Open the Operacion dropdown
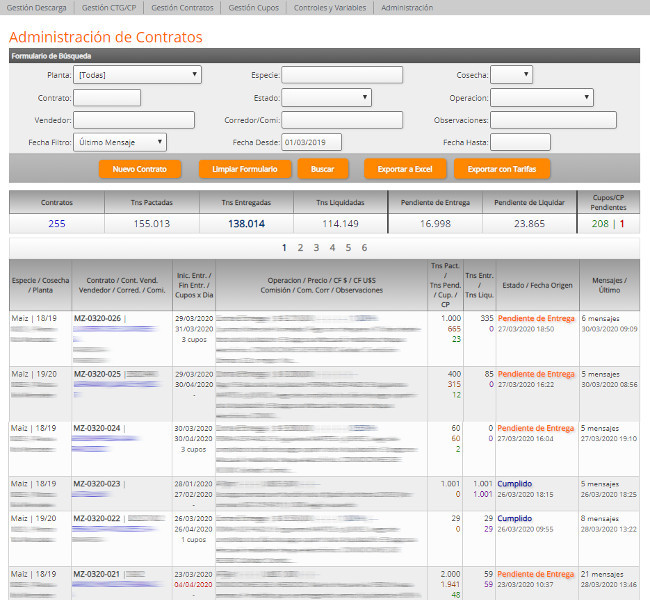 (x=542, y=98)
